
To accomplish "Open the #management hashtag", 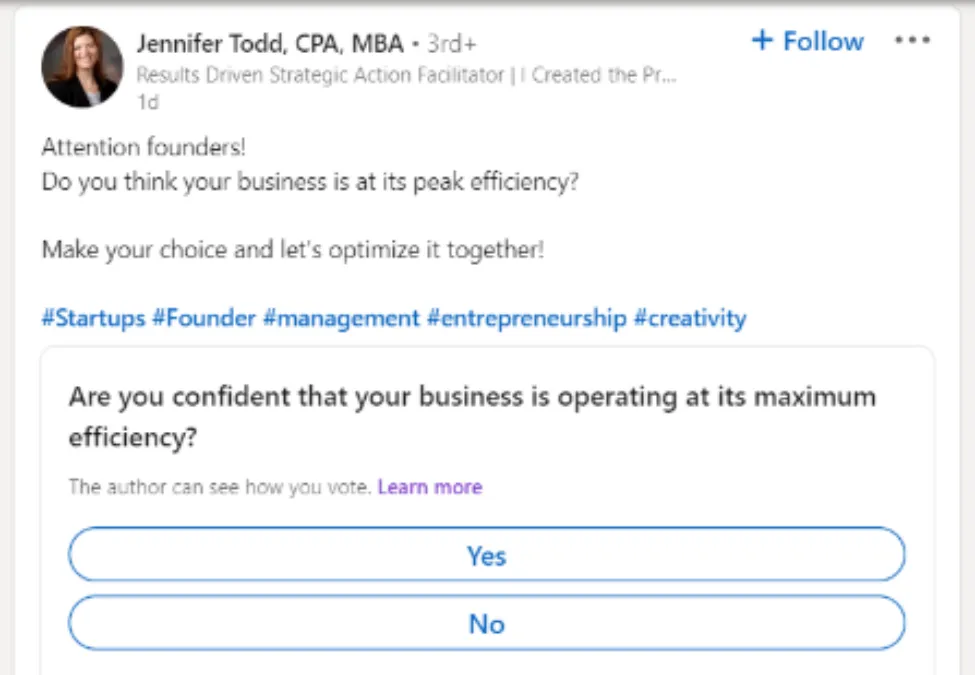I will tap(341, 318).
